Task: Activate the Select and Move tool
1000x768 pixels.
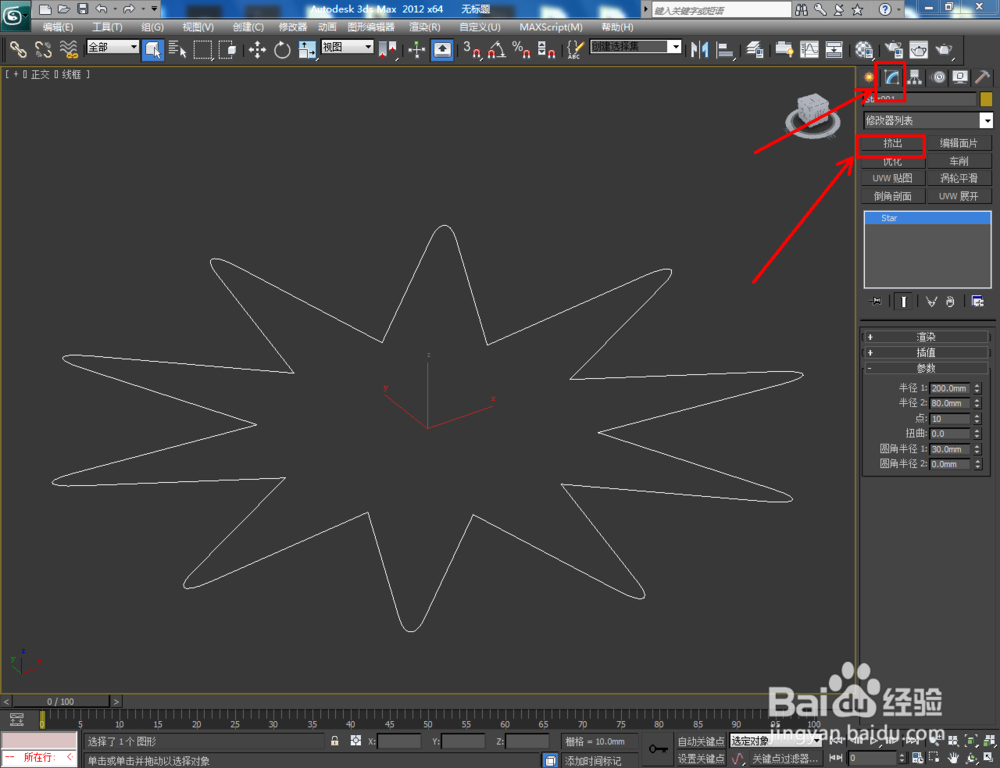Action: pos(257,49)
